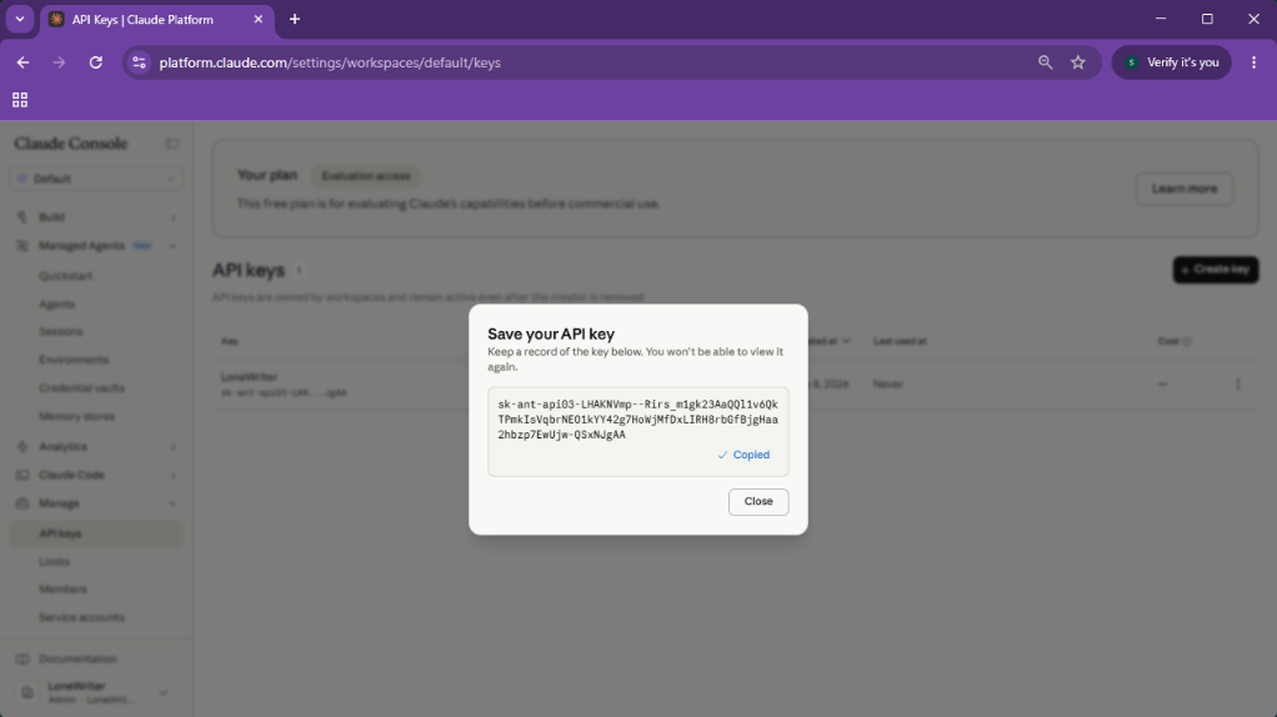The width and height of the screenshot is (1277, 717).
Task: Minimize the browser window
Action: click(1160, 19)
